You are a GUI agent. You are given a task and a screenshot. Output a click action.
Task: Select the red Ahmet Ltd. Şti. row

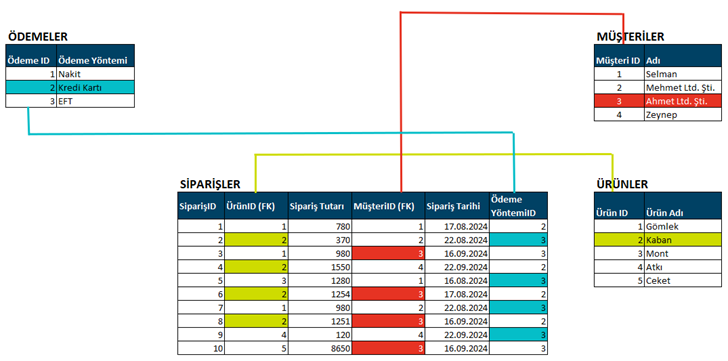coord(658,101)
